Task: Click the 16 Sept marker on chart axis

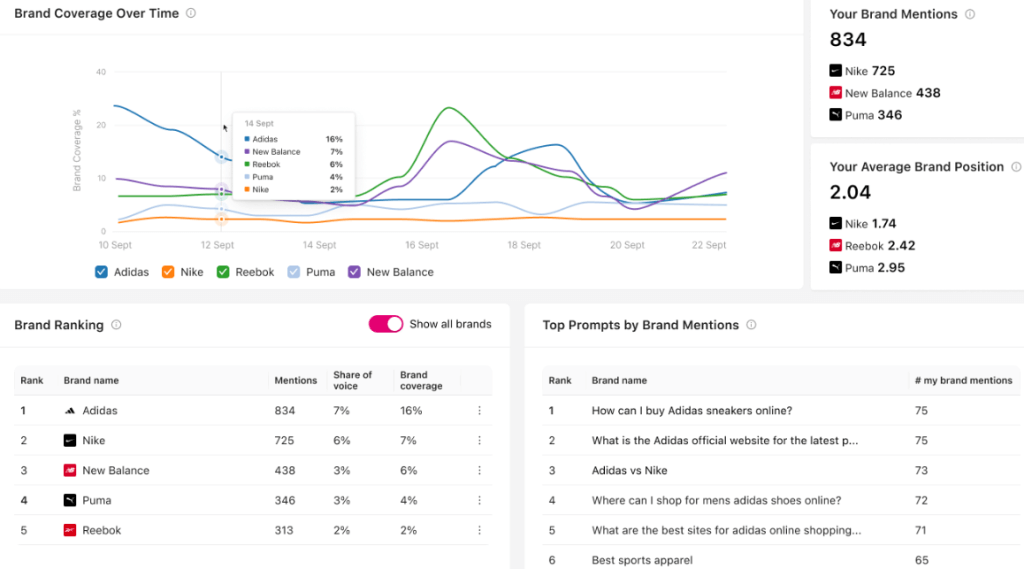Action: point(421,245)
